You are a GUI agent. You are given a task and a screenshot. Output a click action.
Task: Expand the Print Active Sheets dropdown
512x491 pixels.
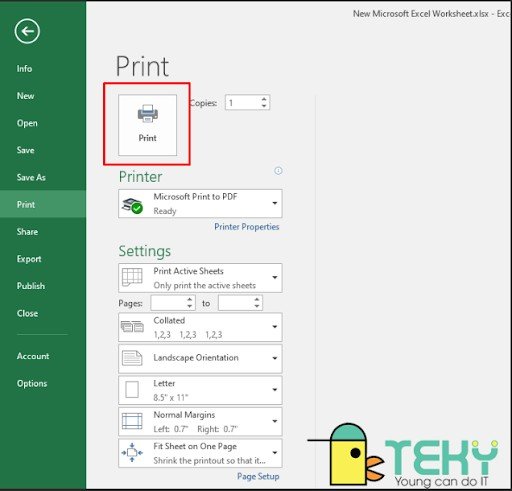[200, 278]
